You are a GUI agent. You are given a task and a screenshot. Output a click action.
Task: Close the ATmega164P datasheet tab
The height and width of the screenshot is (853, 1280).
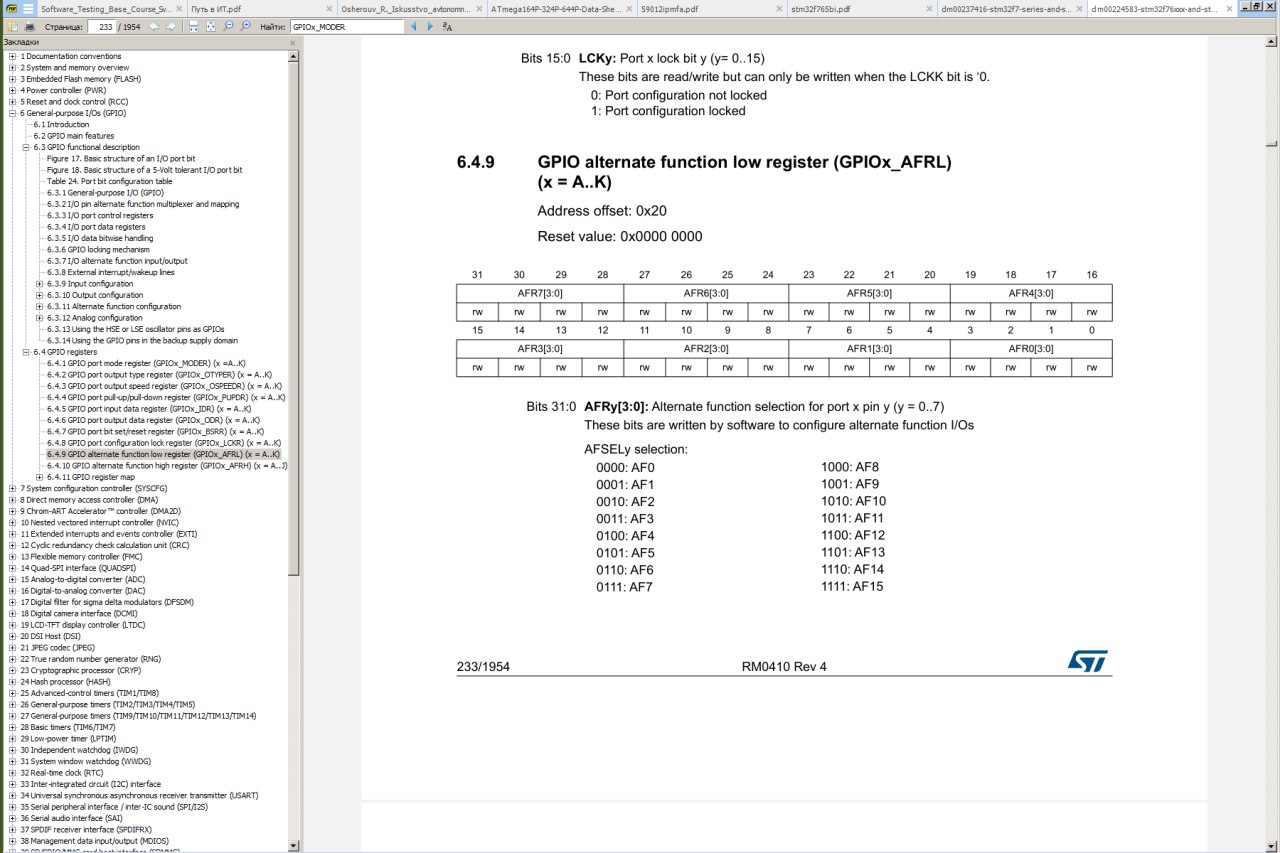pyautogui.click(x=629, y=9)
